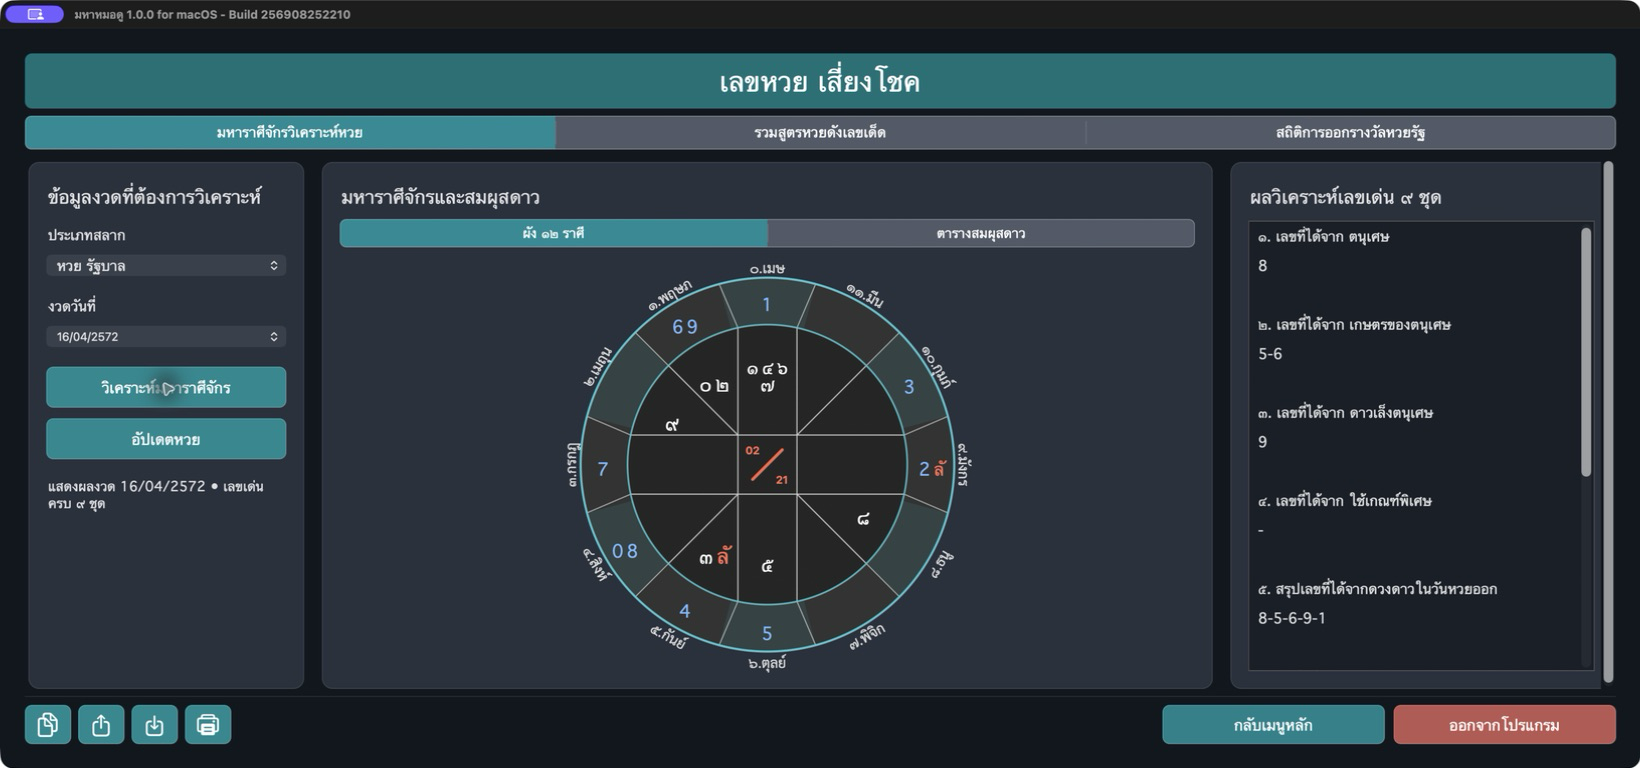
Task: Click the กลับเมนูหลัก button
Action: pyautogui.click(x=1273, y=725)
